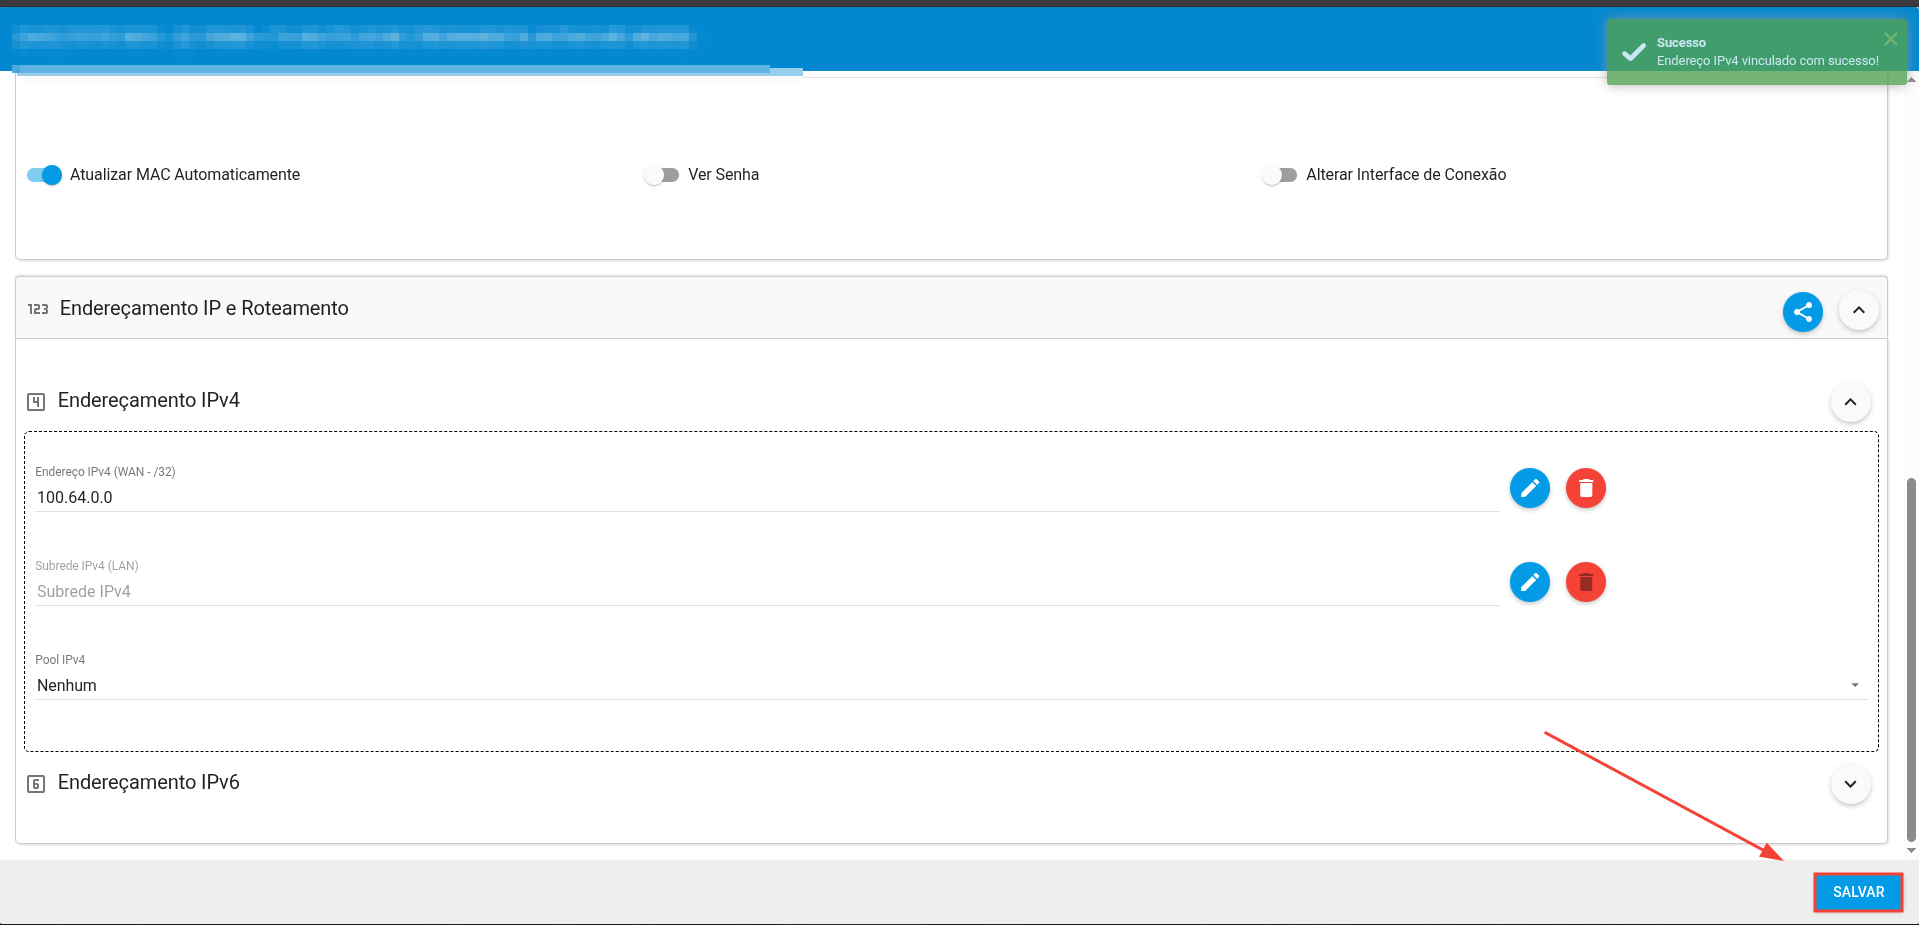Viewport: 1919px width, 925px height.
Task: Expand the Endereçamento IPv6 section
Action: click(x=1850, y=784)
